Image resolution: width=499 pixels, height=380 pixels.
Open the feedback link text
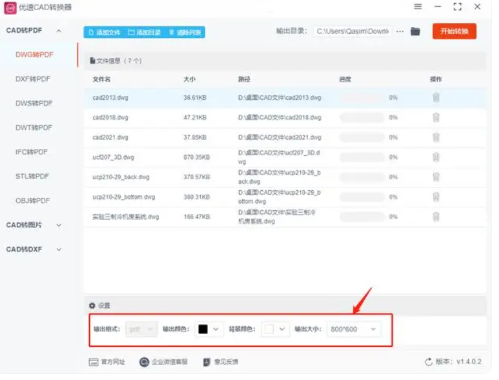[226, 362]
